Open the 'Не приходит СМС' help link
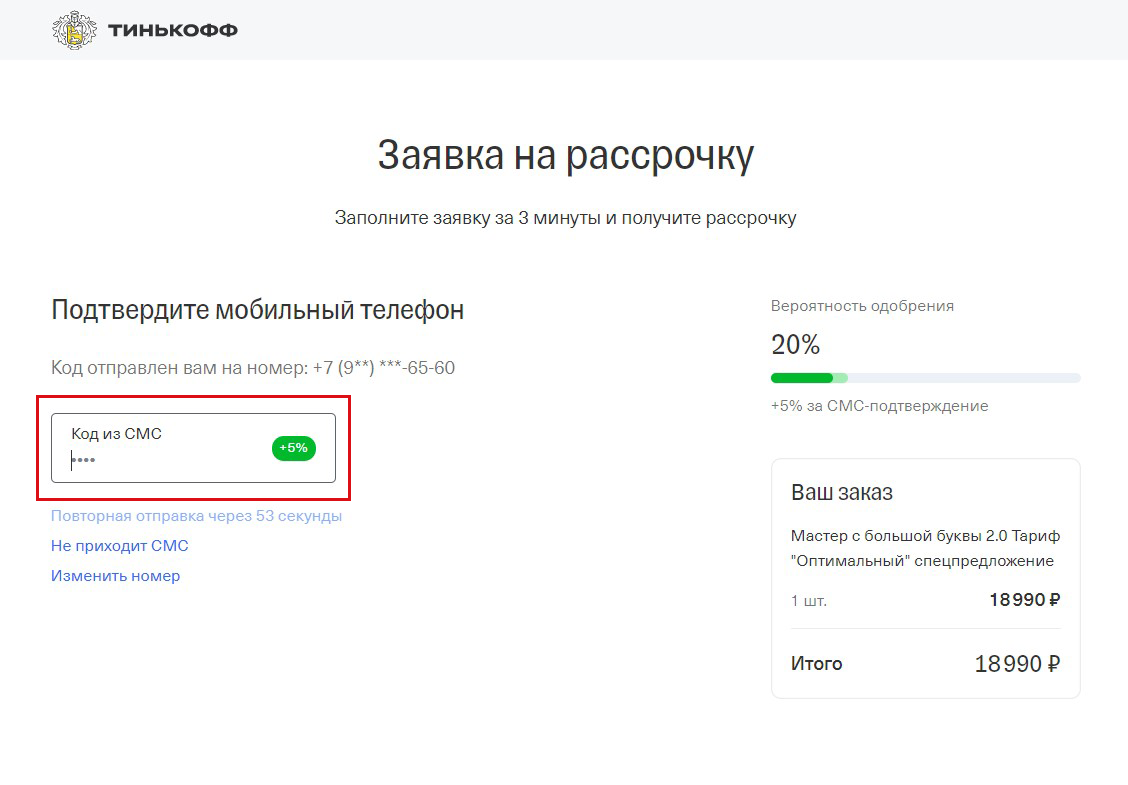Screen dimensions: 1128x785 [x=120, y=545]
